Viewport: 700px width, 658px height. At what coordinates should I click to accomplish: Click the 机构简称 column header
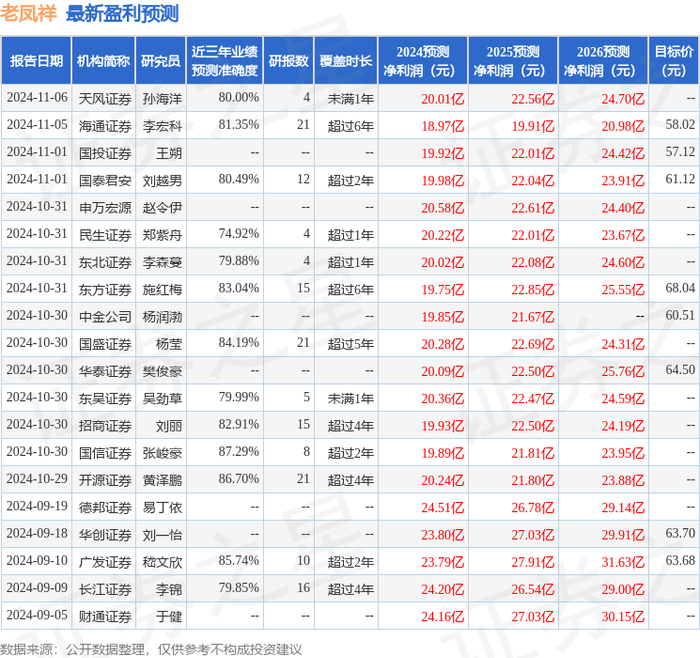(104, 61)
